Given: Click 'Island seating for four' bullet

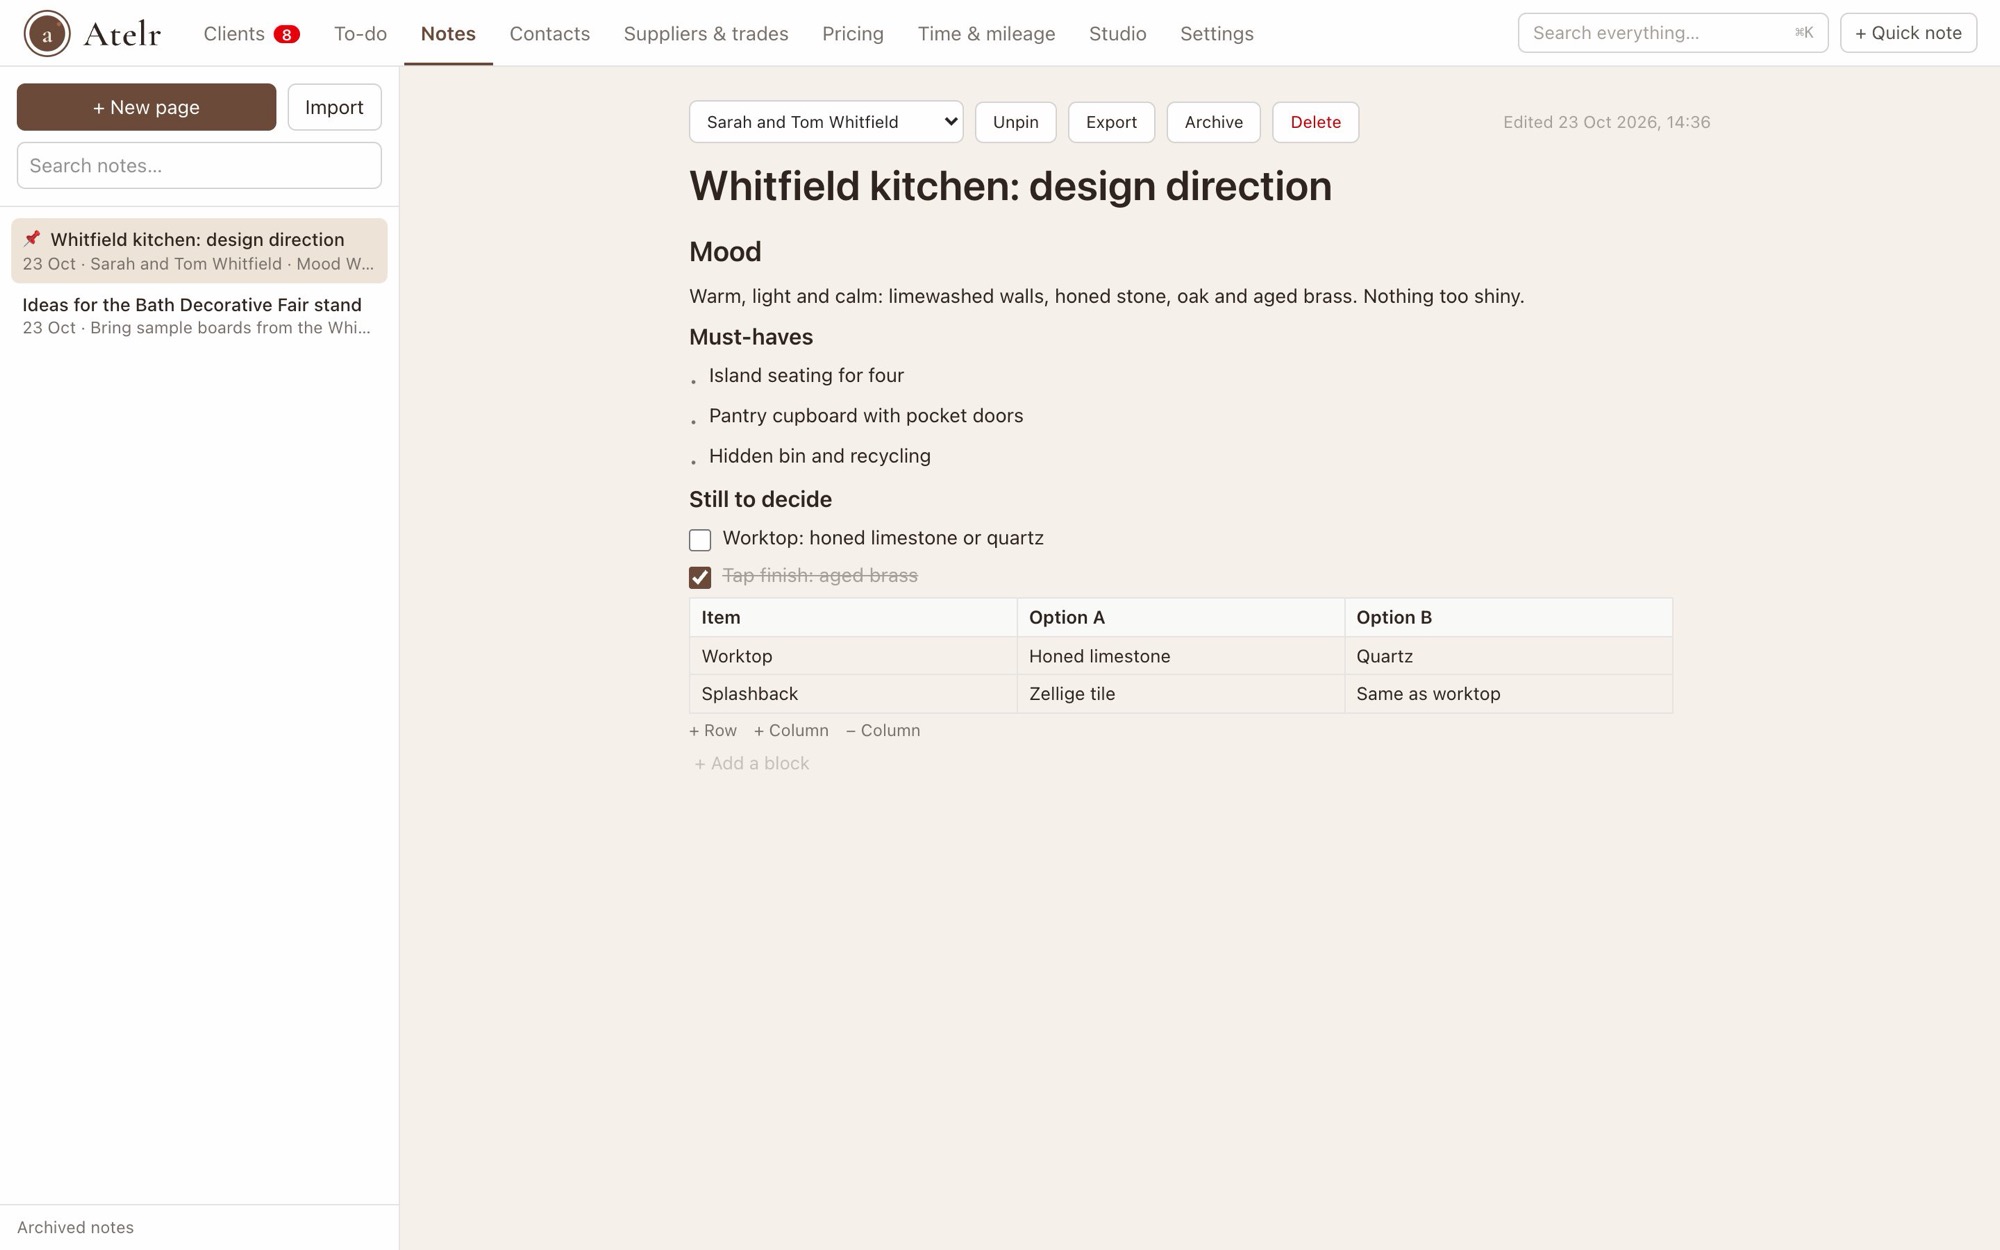Looking at the screenshot, I should coord(806,375).
